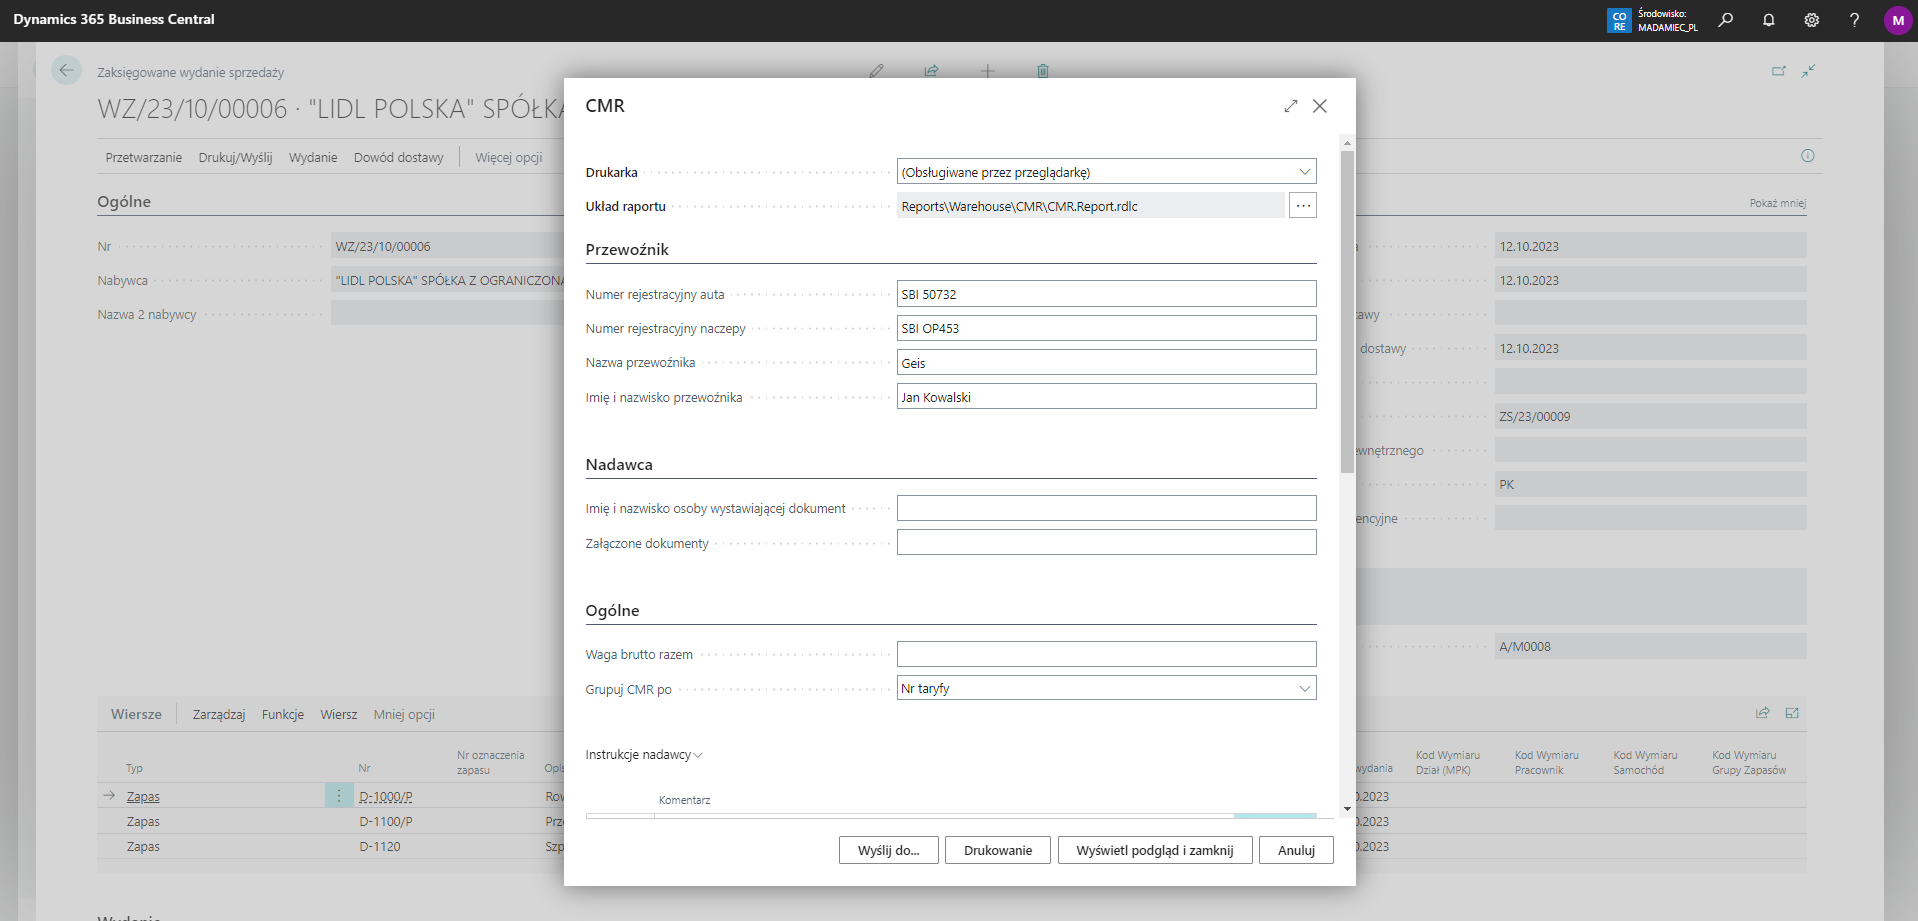Click the delete trash icon

pos(1043,71)
